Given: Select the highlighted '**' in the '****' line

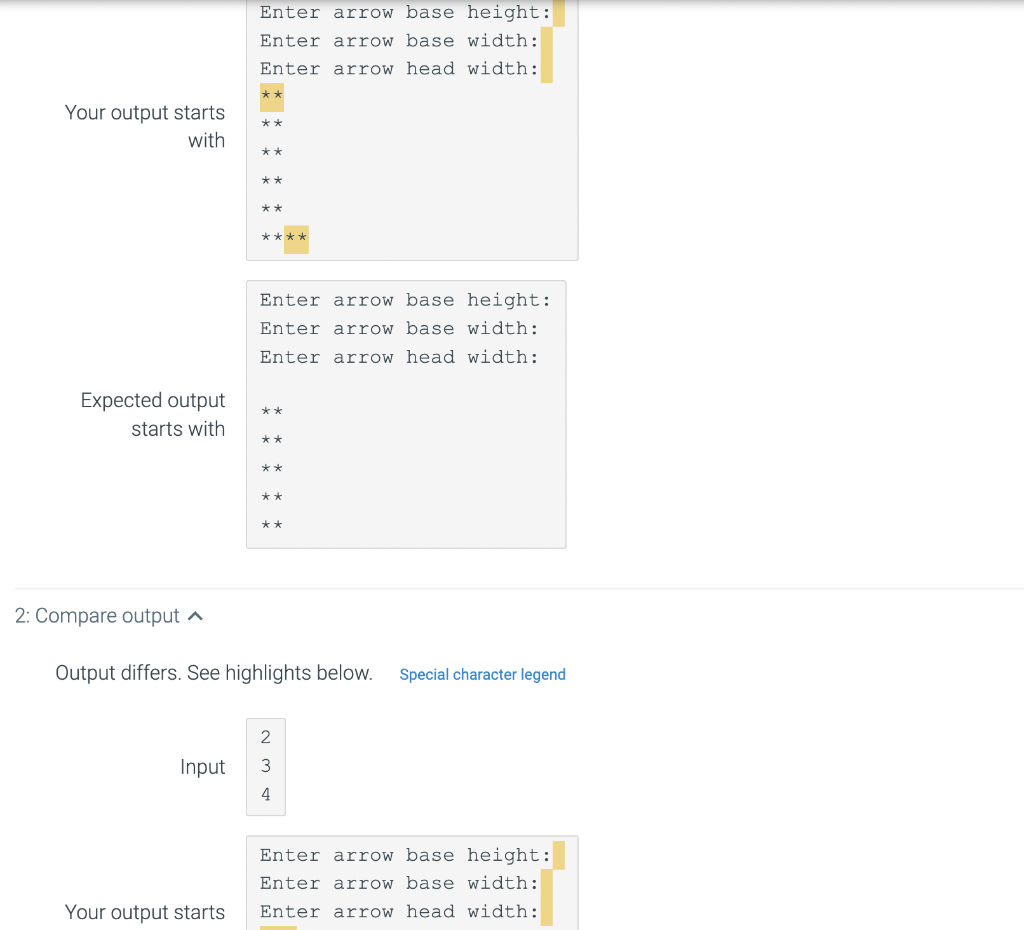Looking at the screenshot, I should (297, 239).
